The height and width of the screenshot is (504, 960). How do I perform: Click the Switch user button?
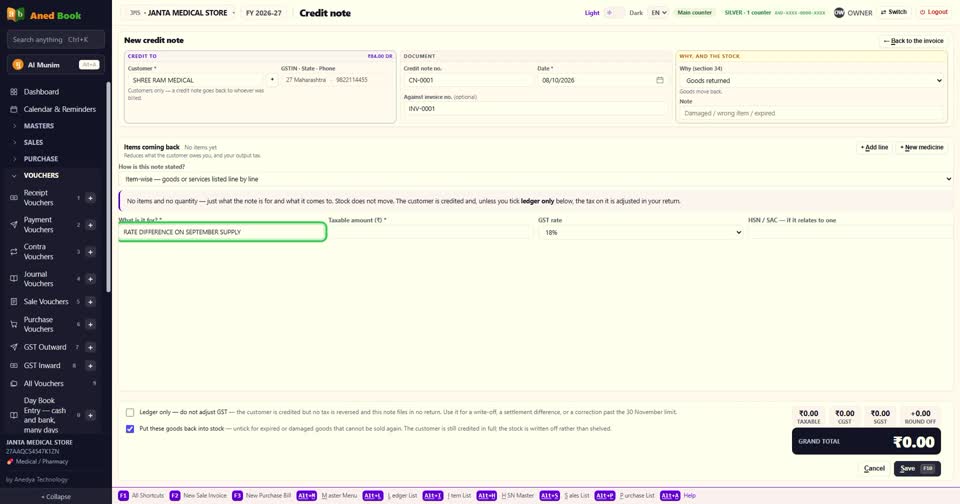894,12
